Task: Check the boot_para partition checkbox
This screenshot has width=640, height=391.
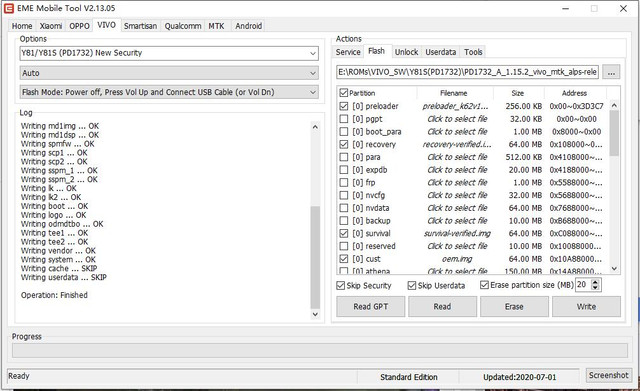Action: coord(344,131)
